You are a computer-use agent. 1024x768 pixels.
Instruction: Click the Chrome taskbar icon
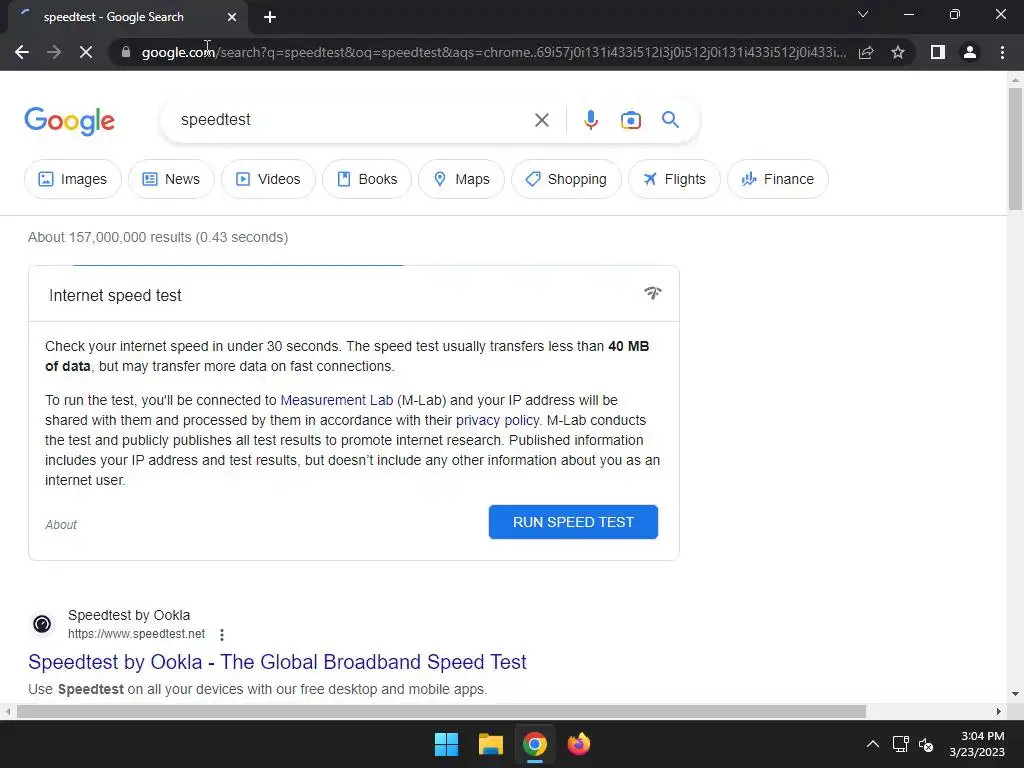click(x=534, y=744)
